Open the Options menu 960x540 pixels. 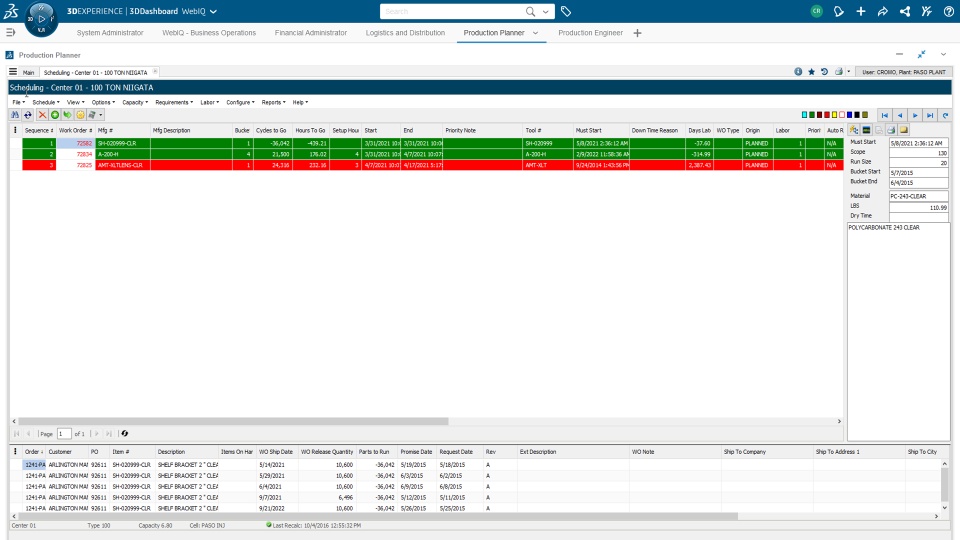click(103, 102)
